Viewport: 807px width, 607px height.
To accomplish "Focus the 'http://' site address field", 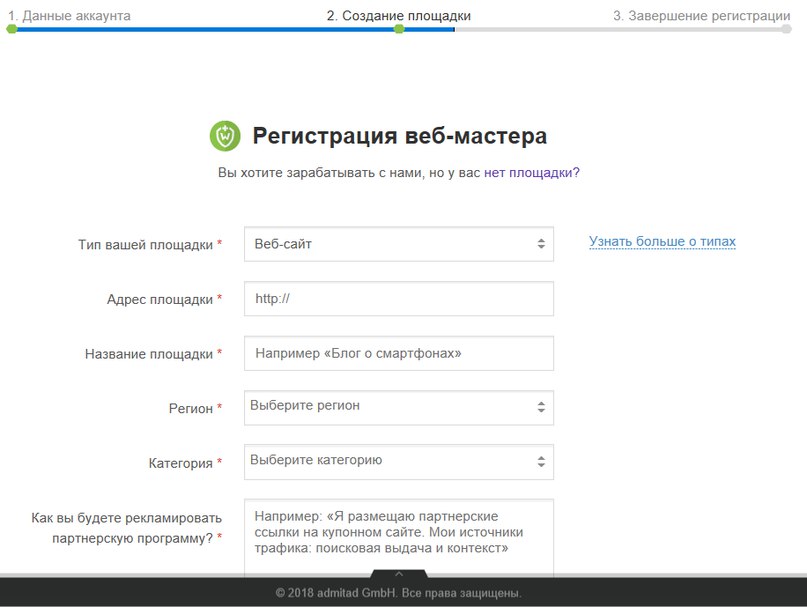I will point(398,298).
